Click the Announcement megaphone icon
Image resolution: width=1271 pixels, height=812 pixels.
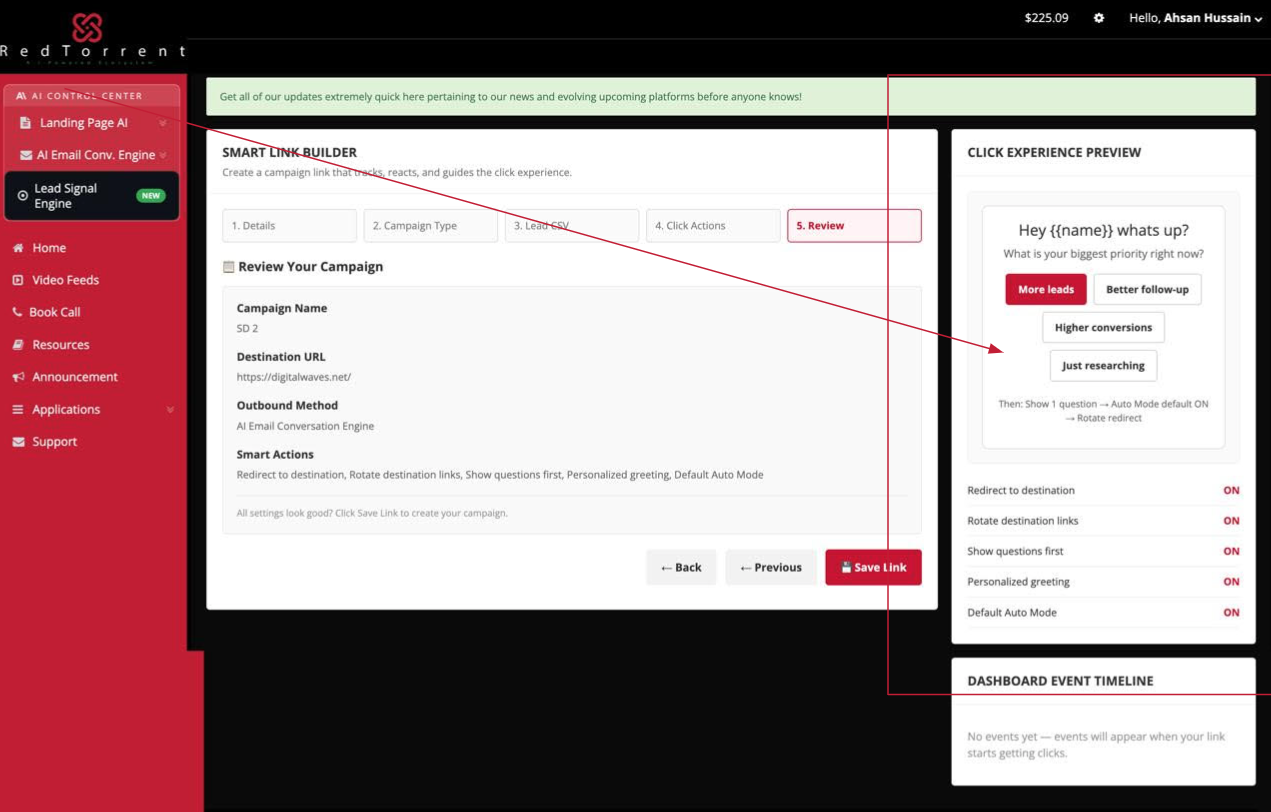(18, 377)
